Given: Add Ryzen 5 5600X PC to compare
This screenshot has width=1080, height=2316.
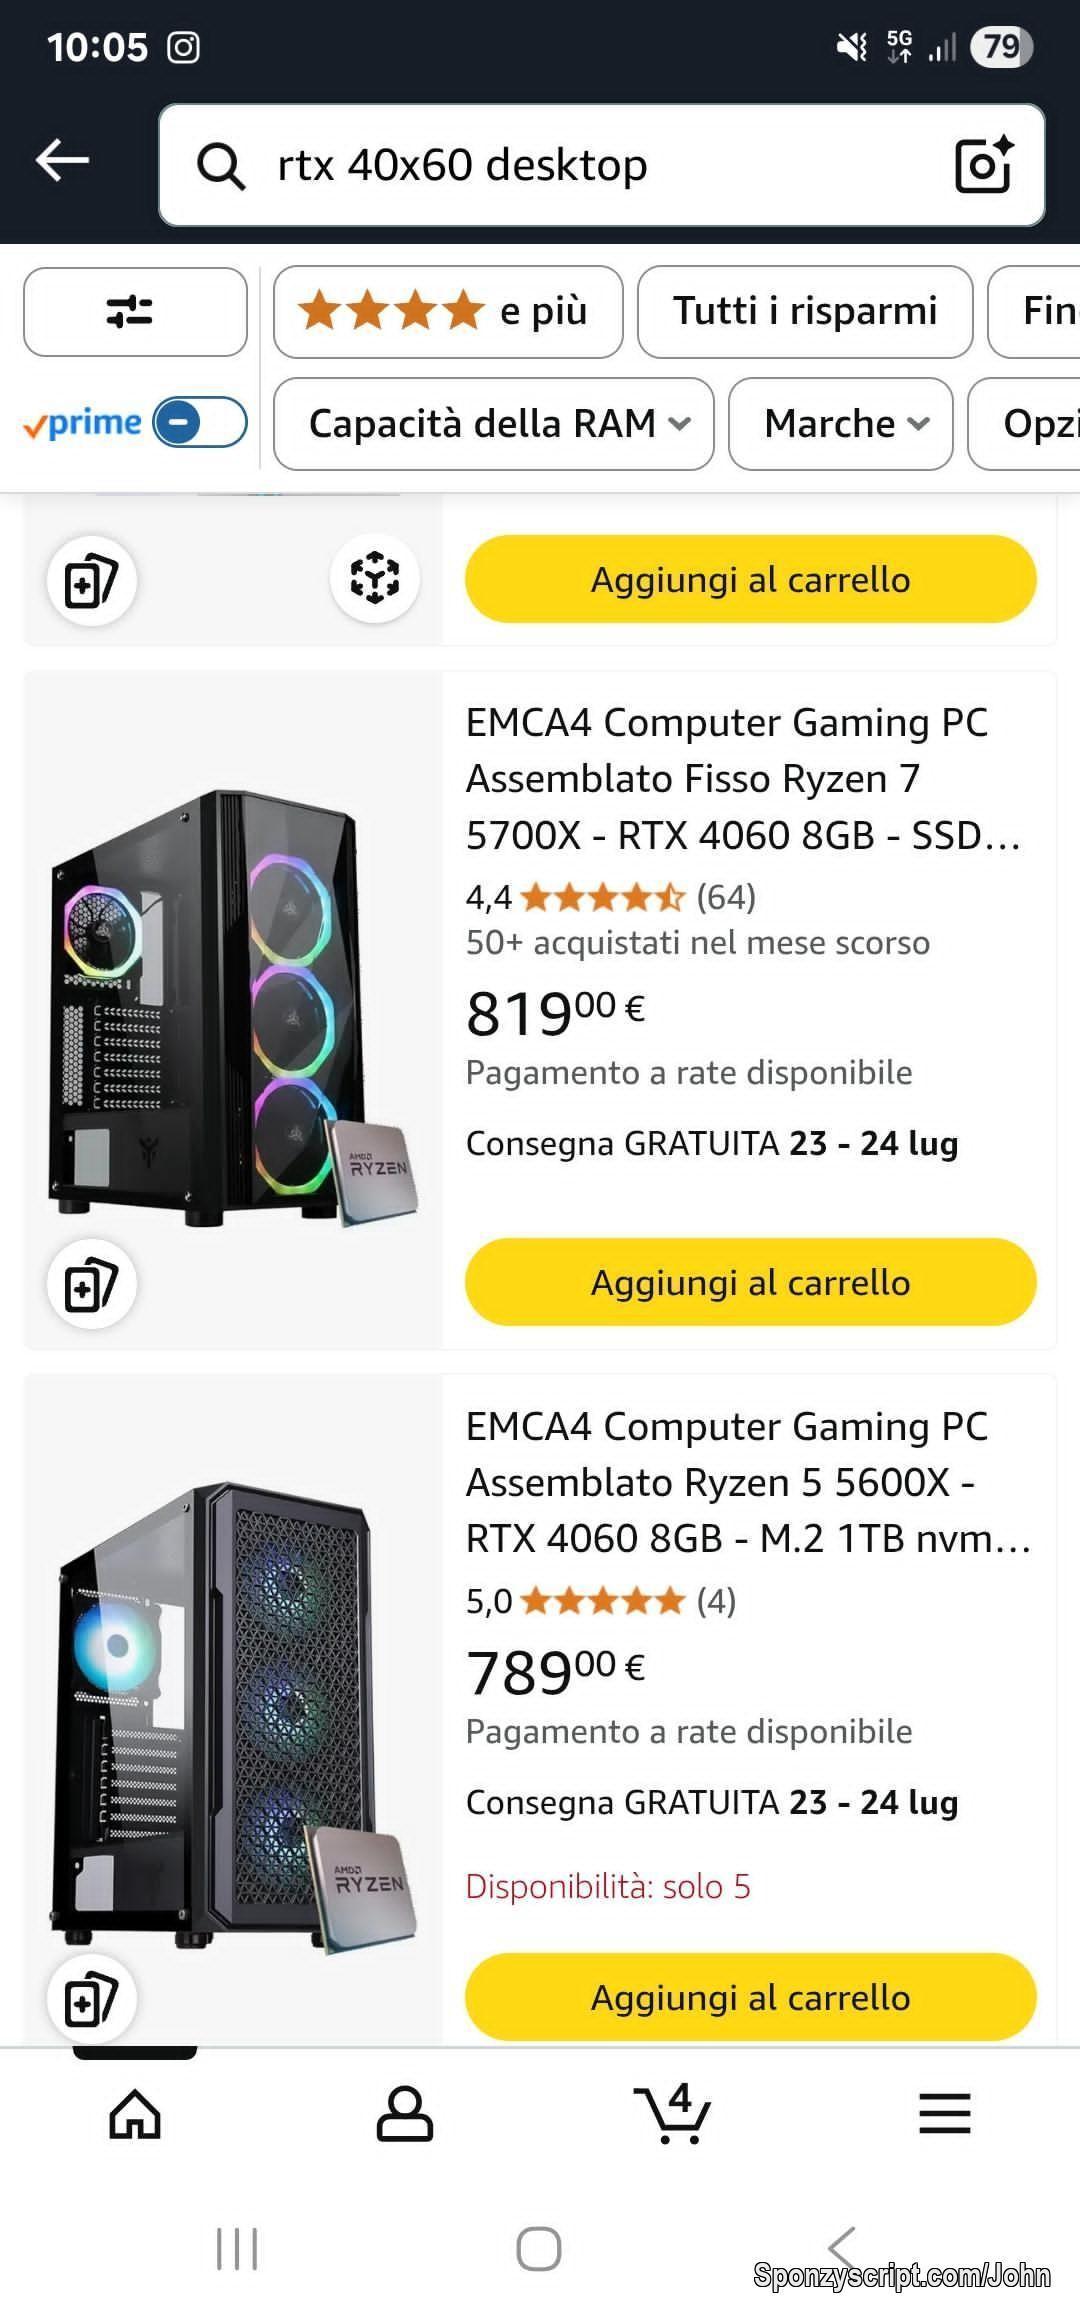Looking at the screenshot, I should (x=91, y=1998).
